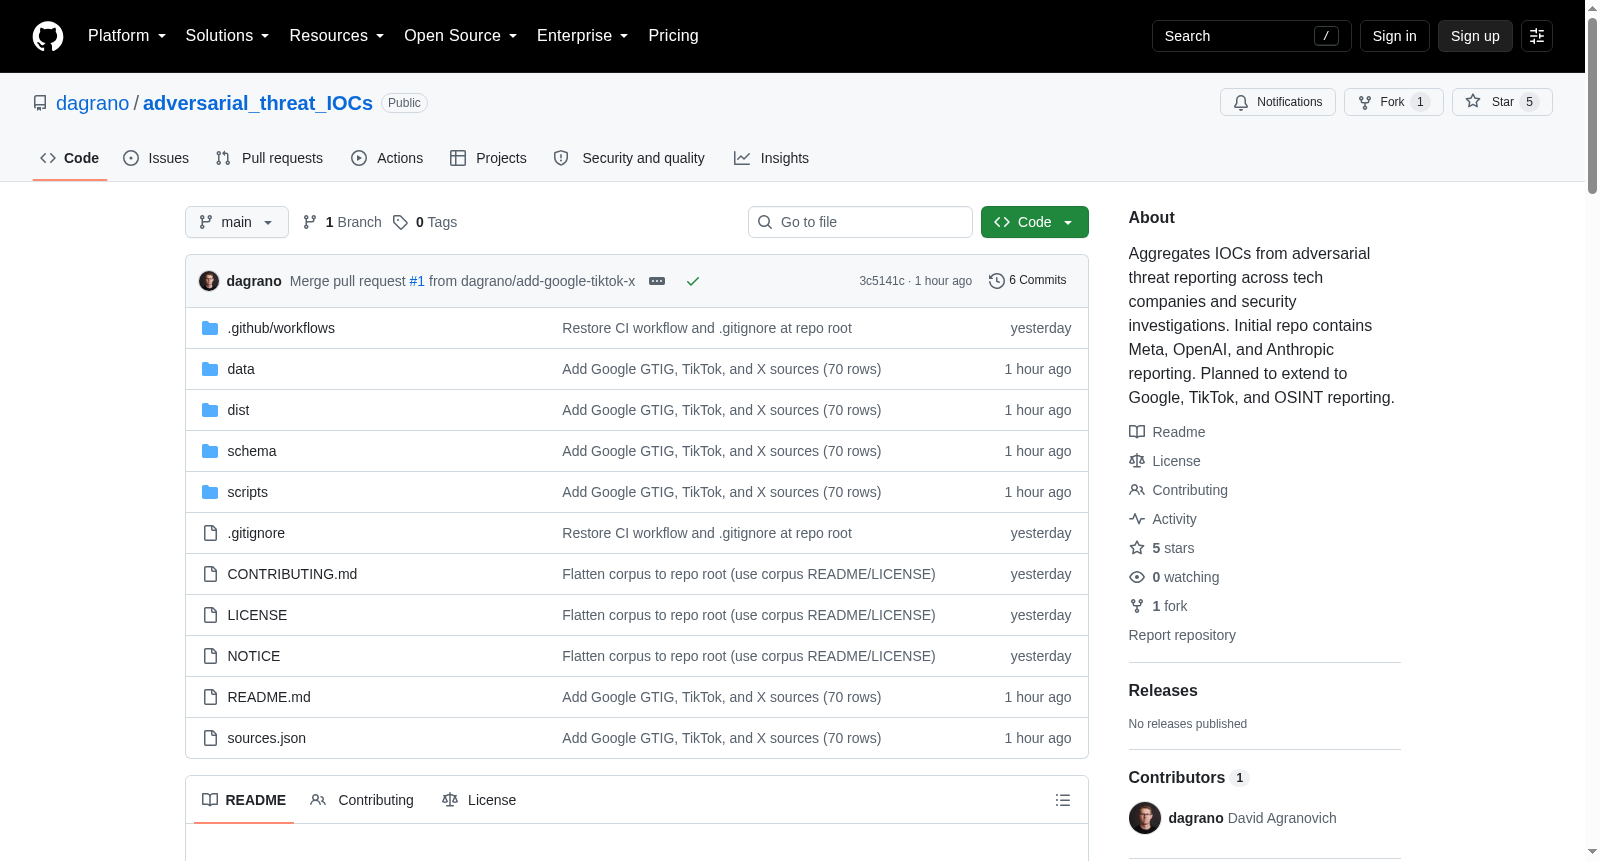Screen dimensions: 1600x861
Task: Switch to the Pull requests tab
Action: point(269,158)
